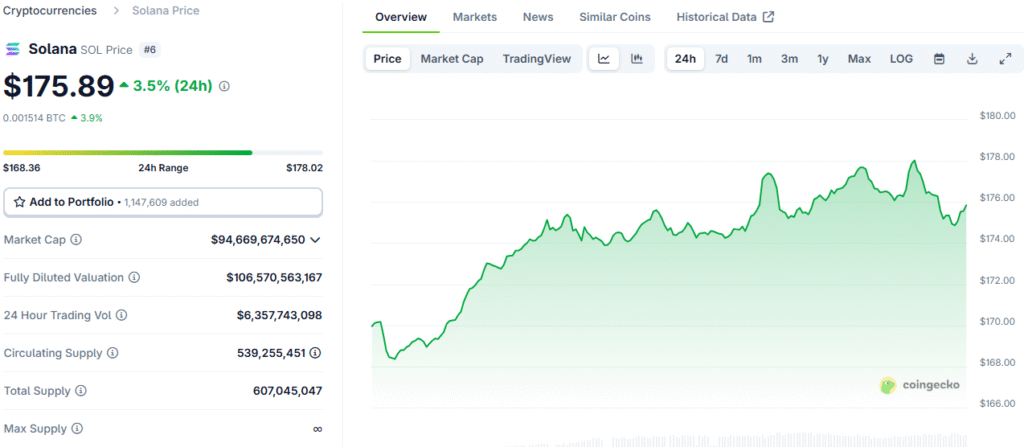This screenshot has height=447, width=1024.
Task: Click the $6,357,743,098 trading volume value
Action: (x=280, y=316)
